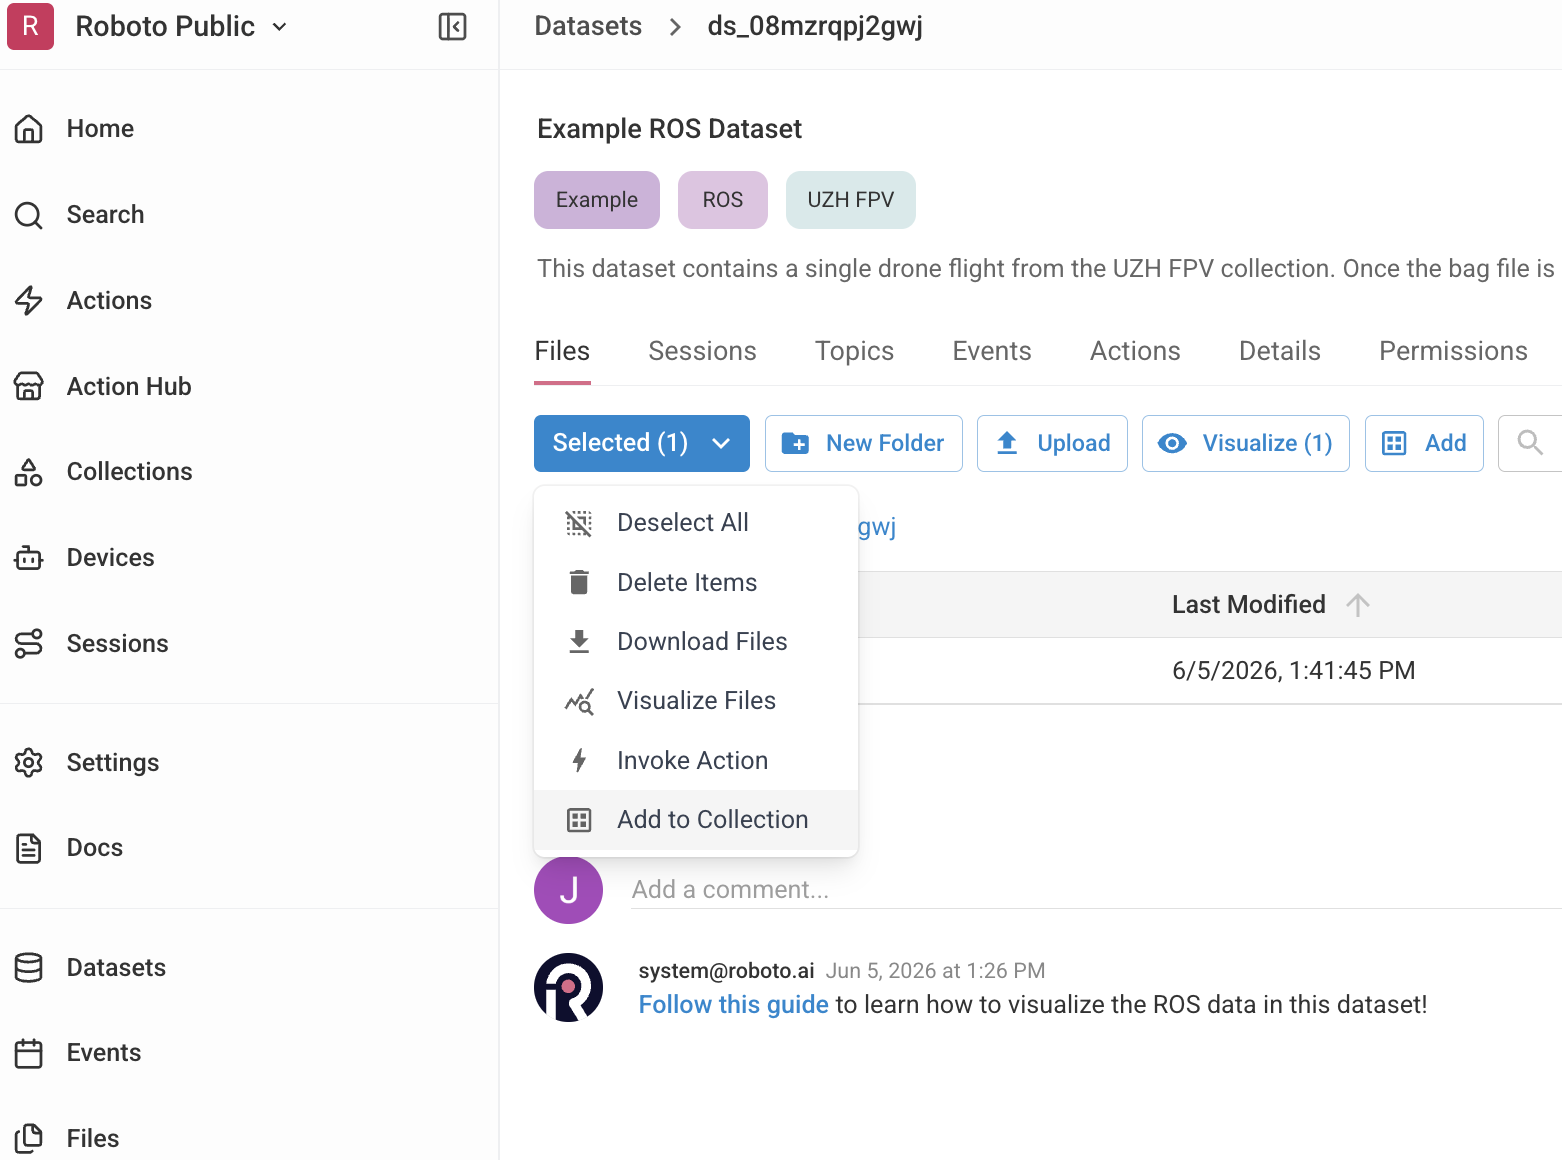Choose Deselect All from menu
1562x1160 pixels.
(696, 523)
